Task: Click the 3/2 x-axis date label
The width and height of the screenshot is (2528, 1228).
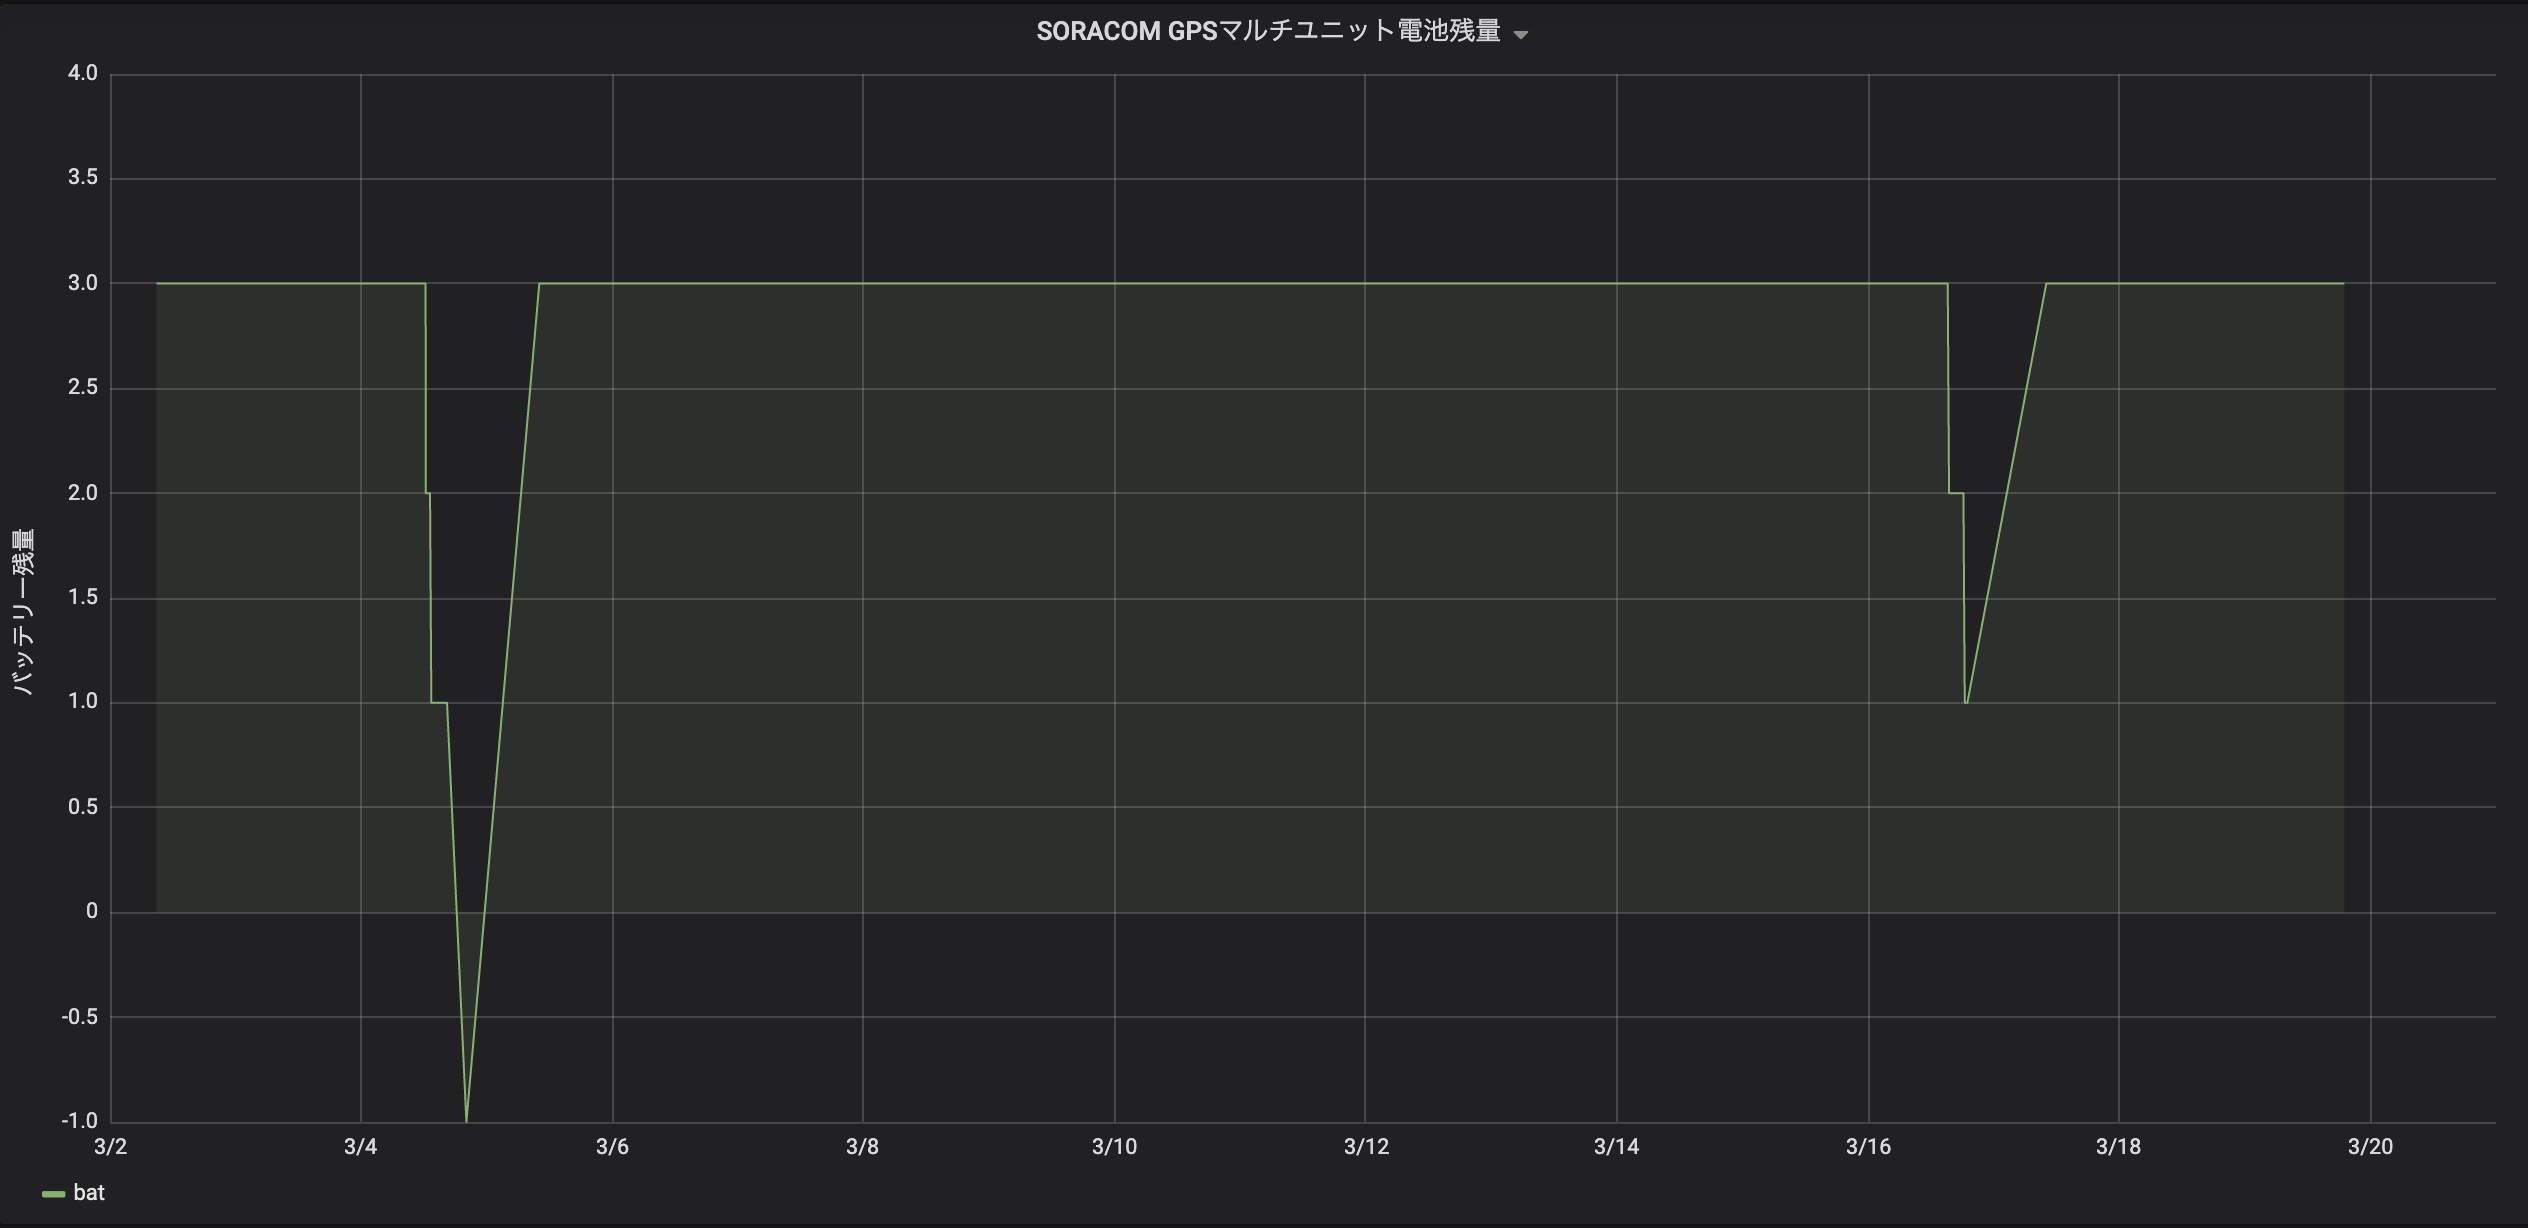Action: pos(110,1147)
